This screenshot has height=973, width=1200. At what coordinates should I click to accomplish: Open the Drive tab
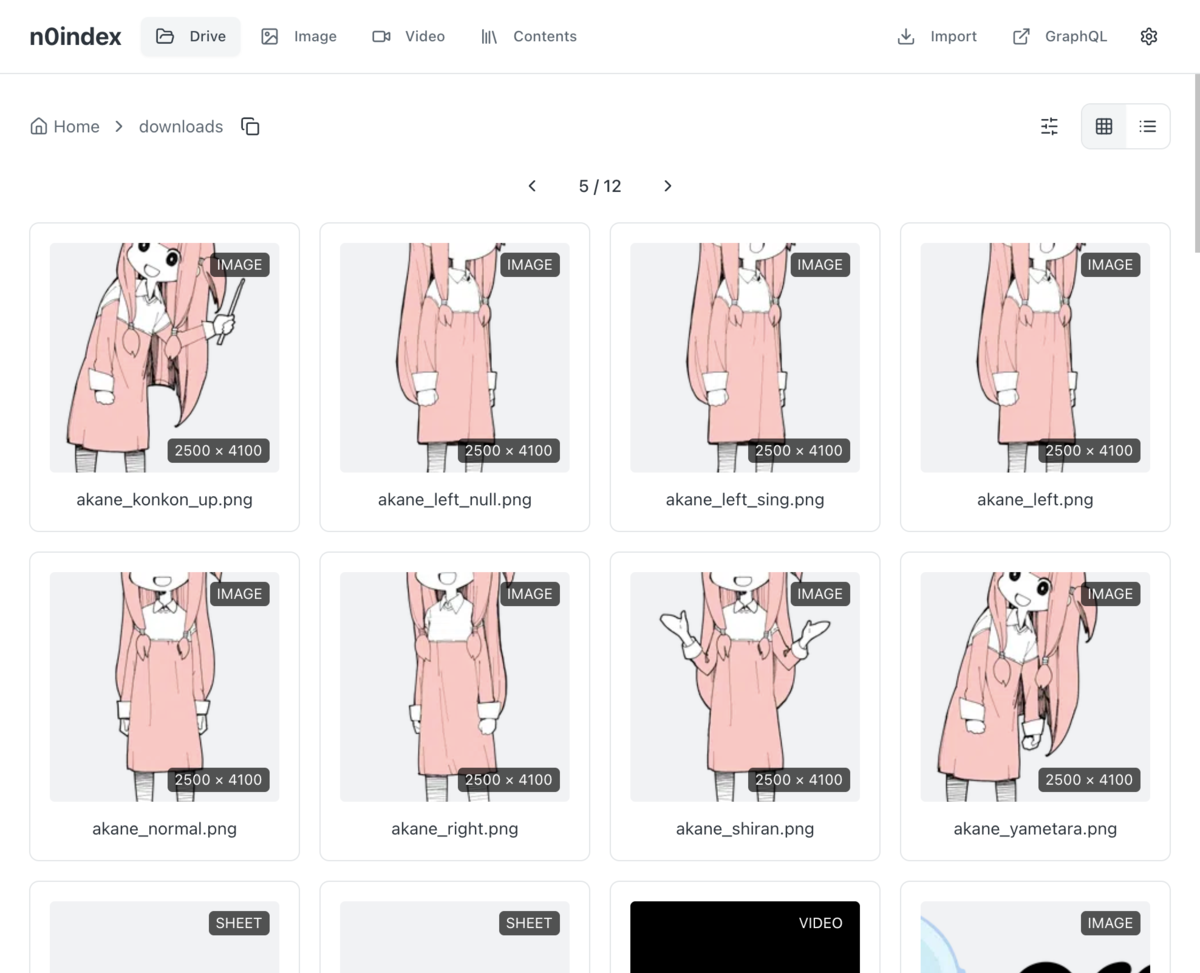click(x=190, y=36)
